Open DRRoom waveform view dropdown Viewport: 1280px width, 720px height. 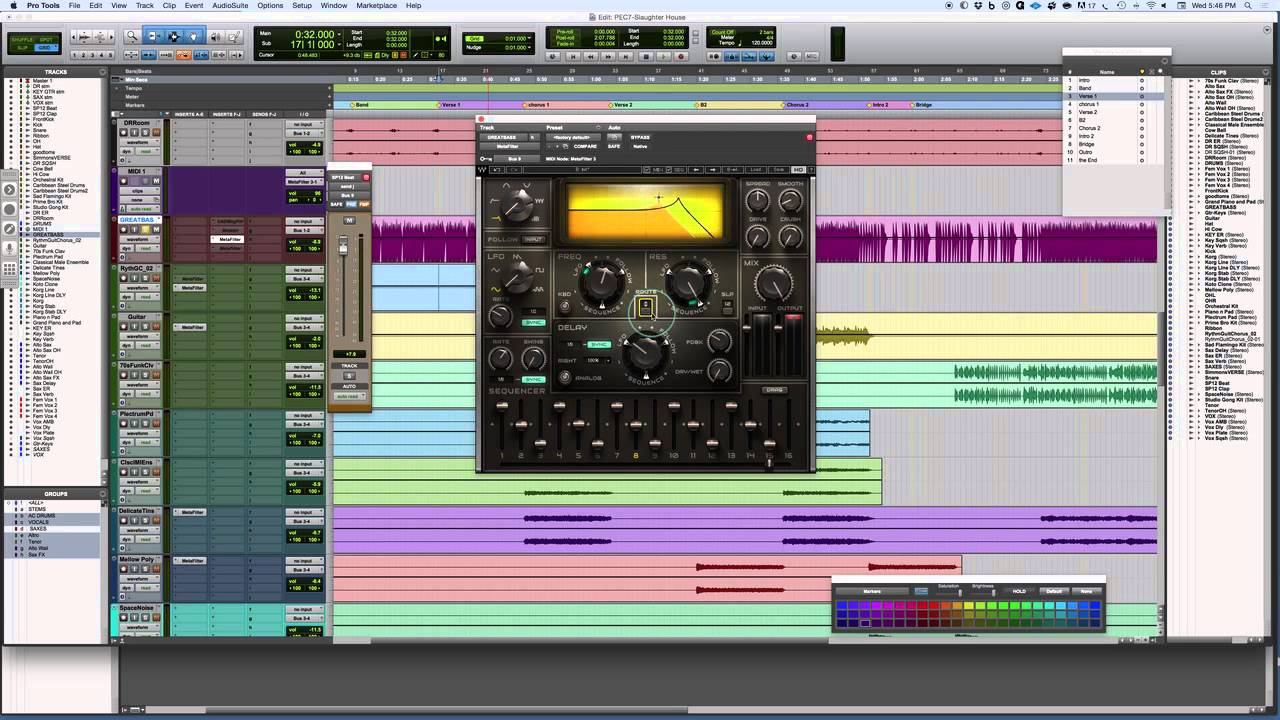140,142
